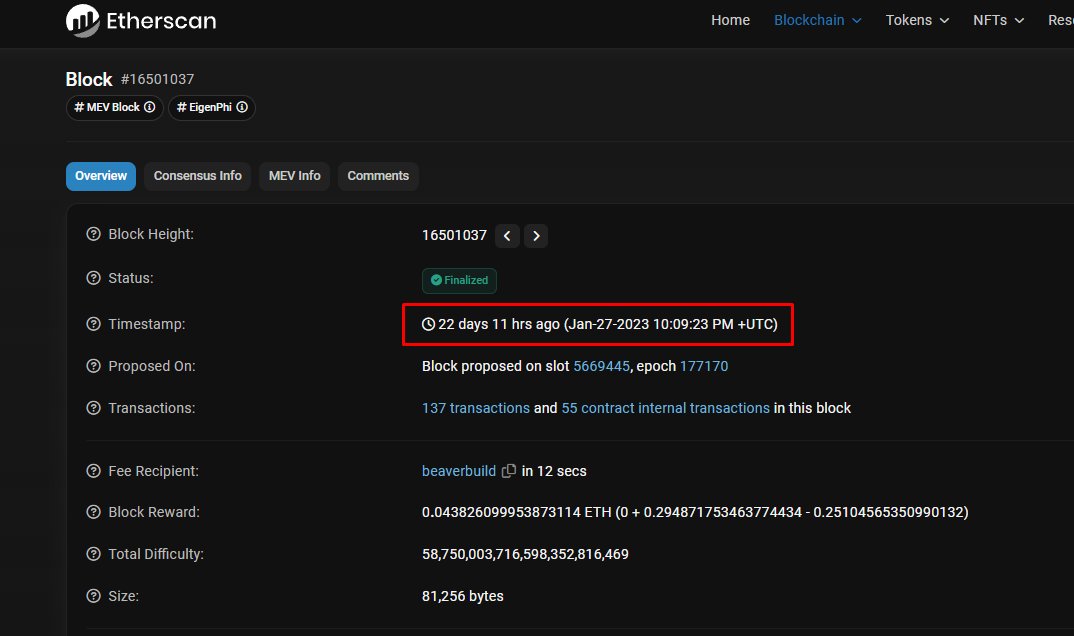Open the NFTs dropdown menu
1074x636 pixels.
click(x=999, y=21)
